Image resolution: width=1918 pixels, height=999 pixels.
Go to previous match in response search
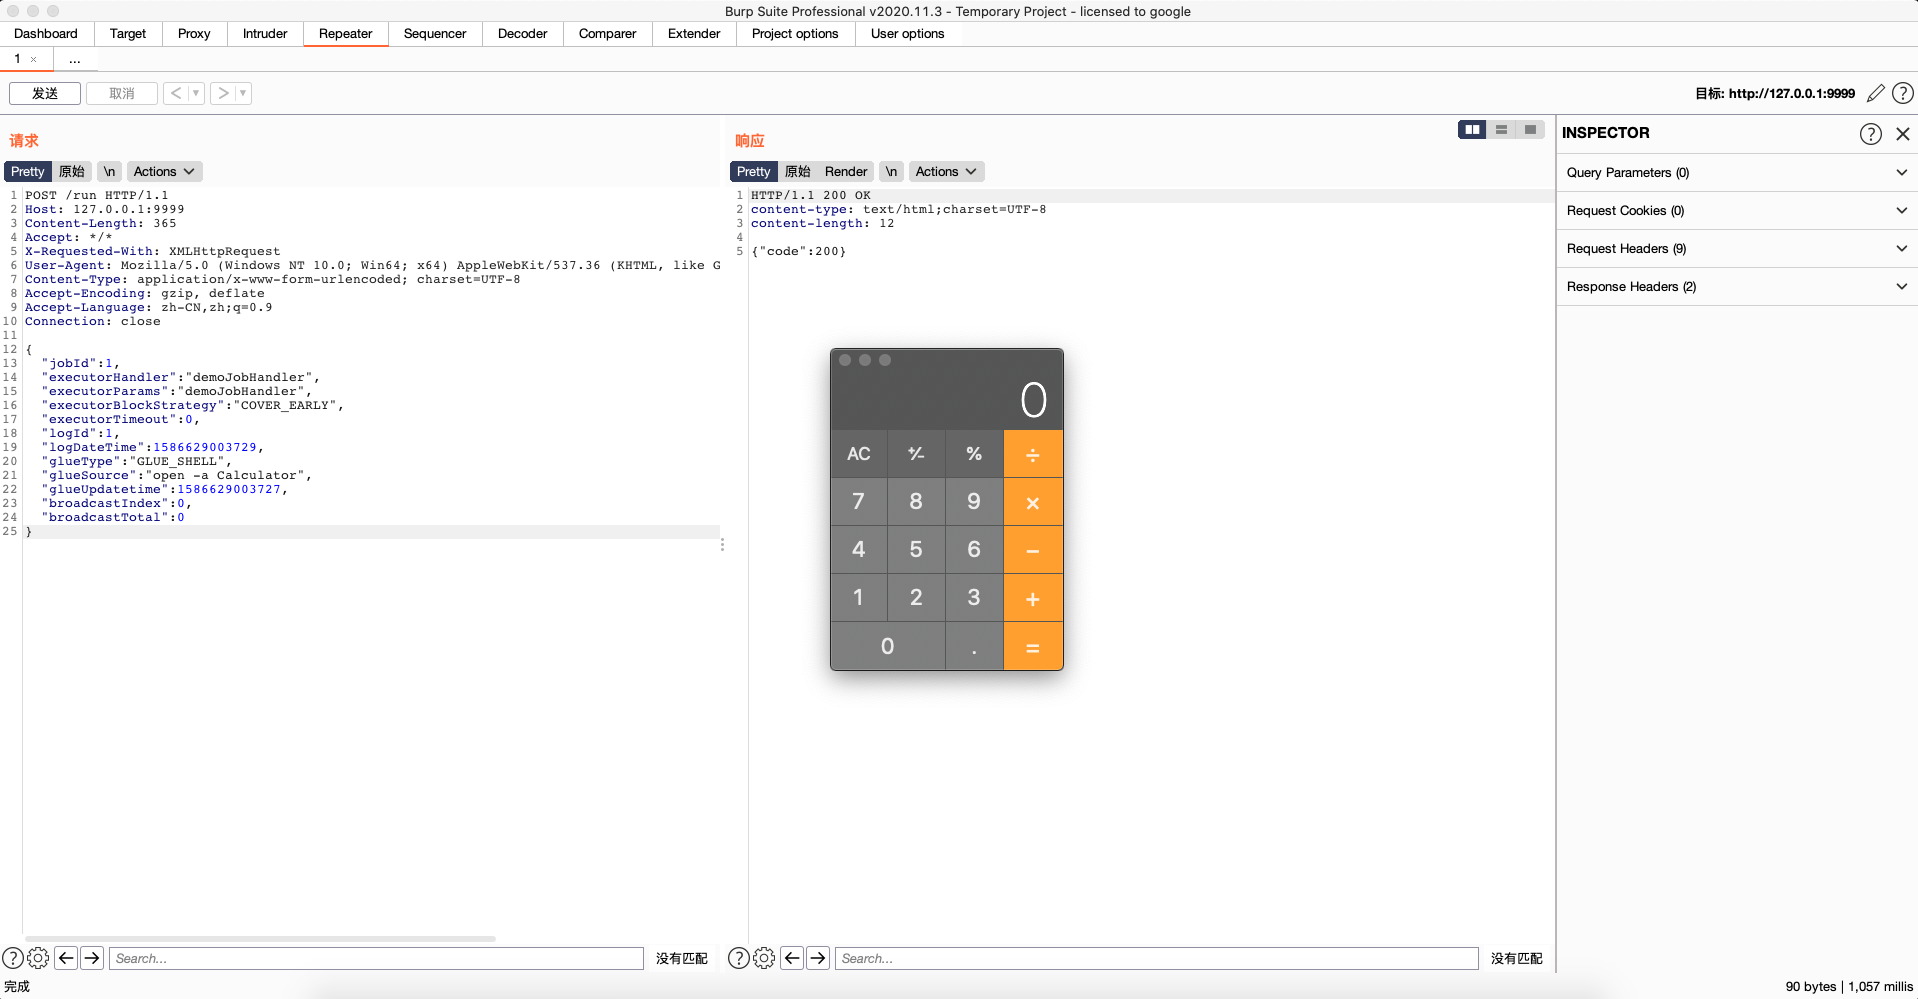tap(792, 958)
